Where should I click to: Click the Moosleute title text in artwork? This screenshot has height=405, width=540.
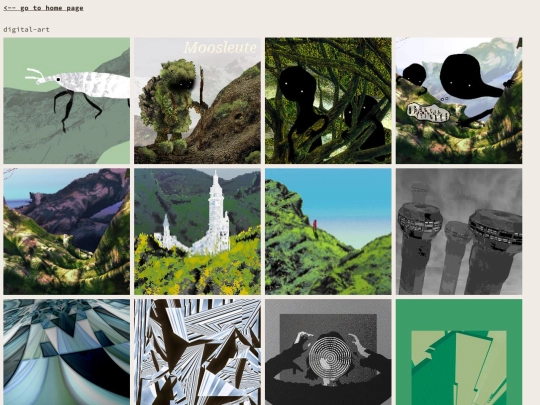pos(220,48)
